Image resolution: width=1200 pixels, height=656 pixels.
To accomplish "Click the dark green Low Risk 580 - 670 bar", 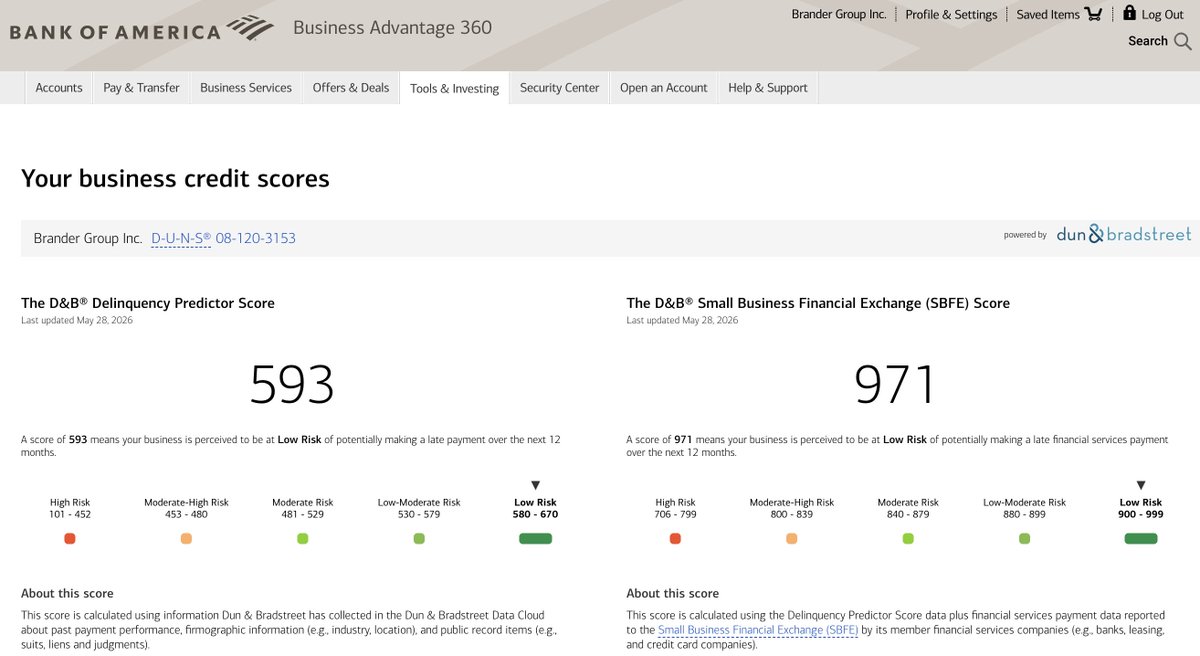I will coord(535,538).
